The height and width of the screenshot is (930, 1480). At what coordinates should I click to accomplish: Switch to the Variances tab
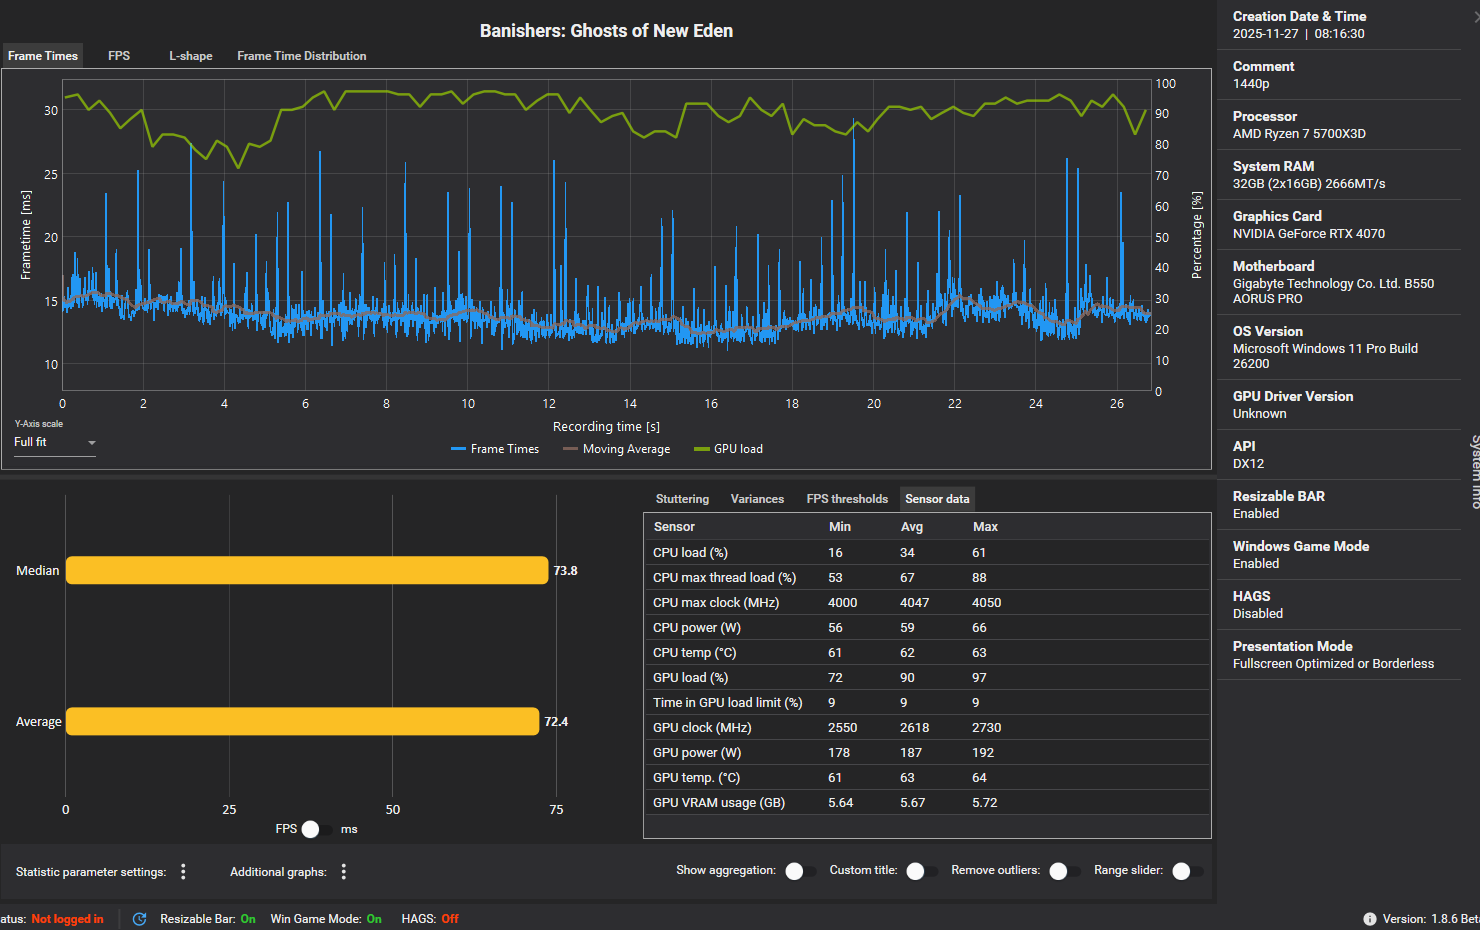tap(757, 499)
